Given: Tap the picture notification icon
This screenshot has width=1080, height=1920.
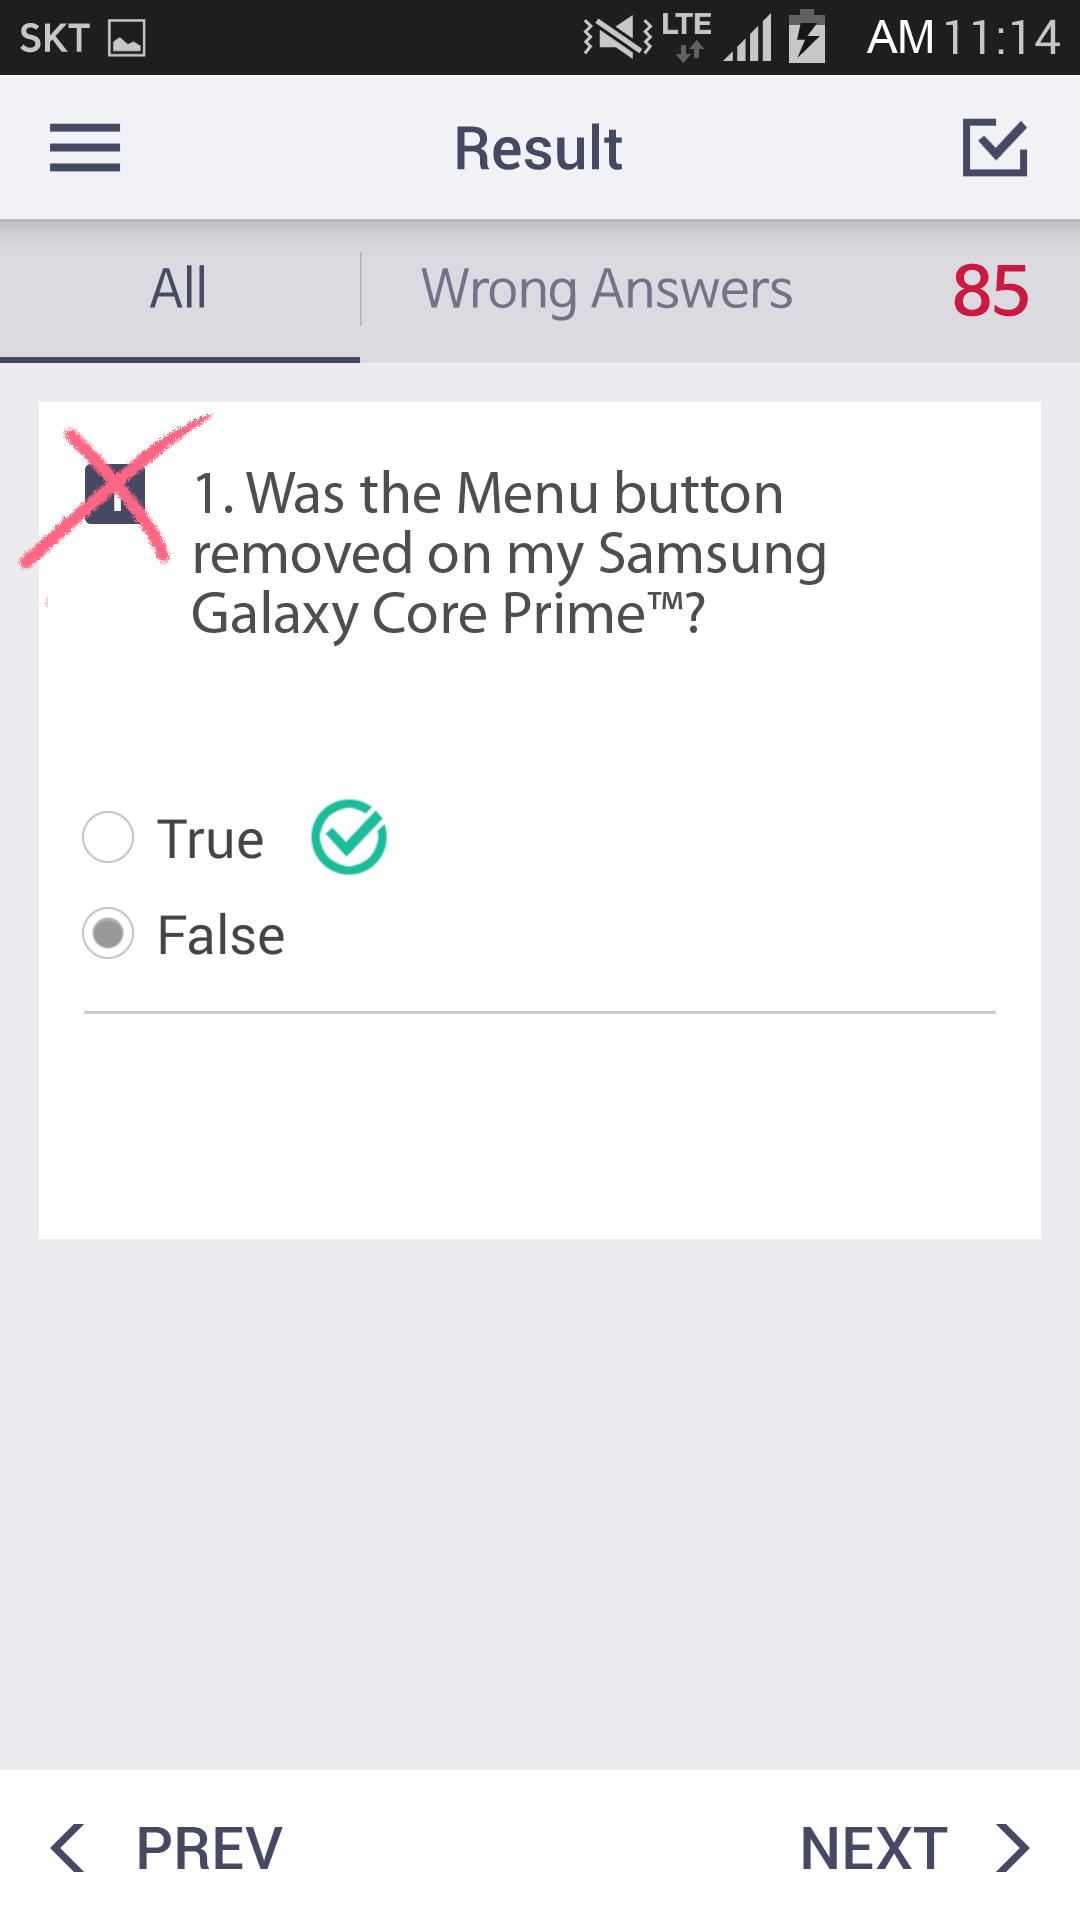Looking at the screenshot, I should 127,38.
